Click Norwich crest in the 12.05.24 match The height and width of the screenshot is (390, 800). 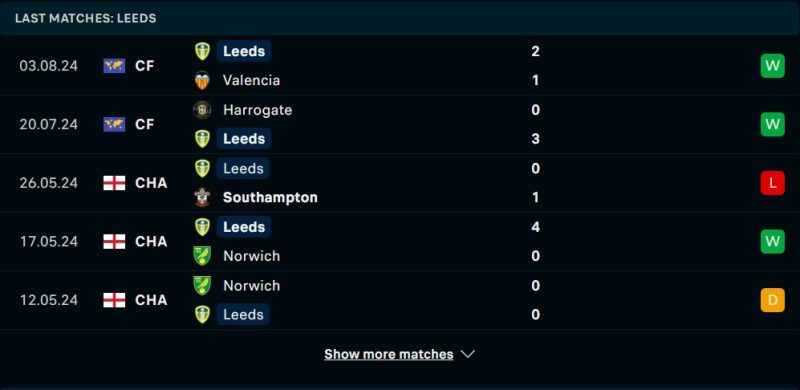203,285
